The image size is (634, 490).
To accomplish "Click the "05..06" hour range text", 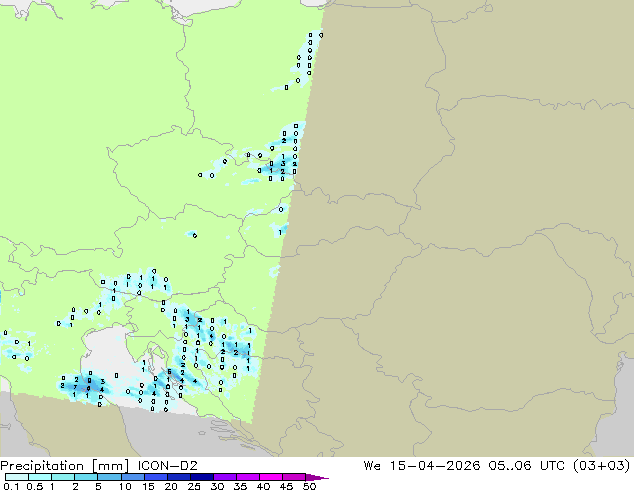I will pyautogui.click(x=509, y=466).
